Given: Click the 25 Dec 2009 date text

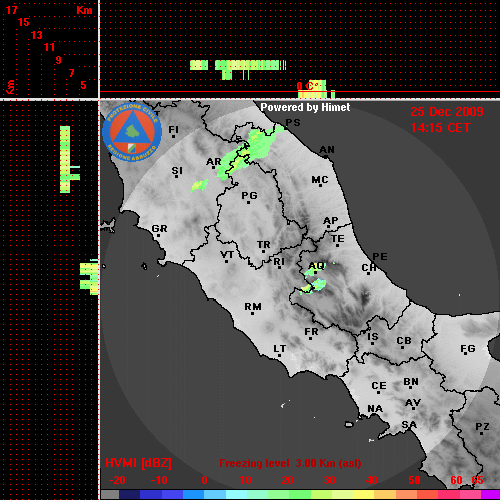Looking at the screenshot, I should click(x=447, y=112).
